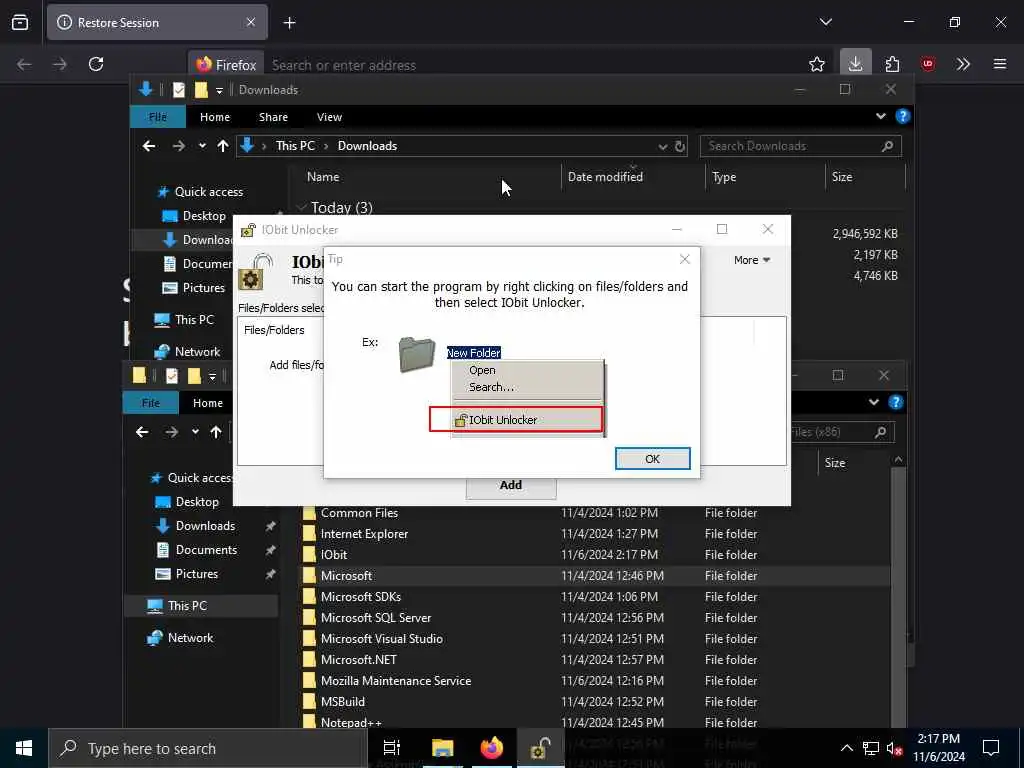Open recent locations dropdown in Downloads window
This screenshot has height=768, width=1024.
pos(202,146)
